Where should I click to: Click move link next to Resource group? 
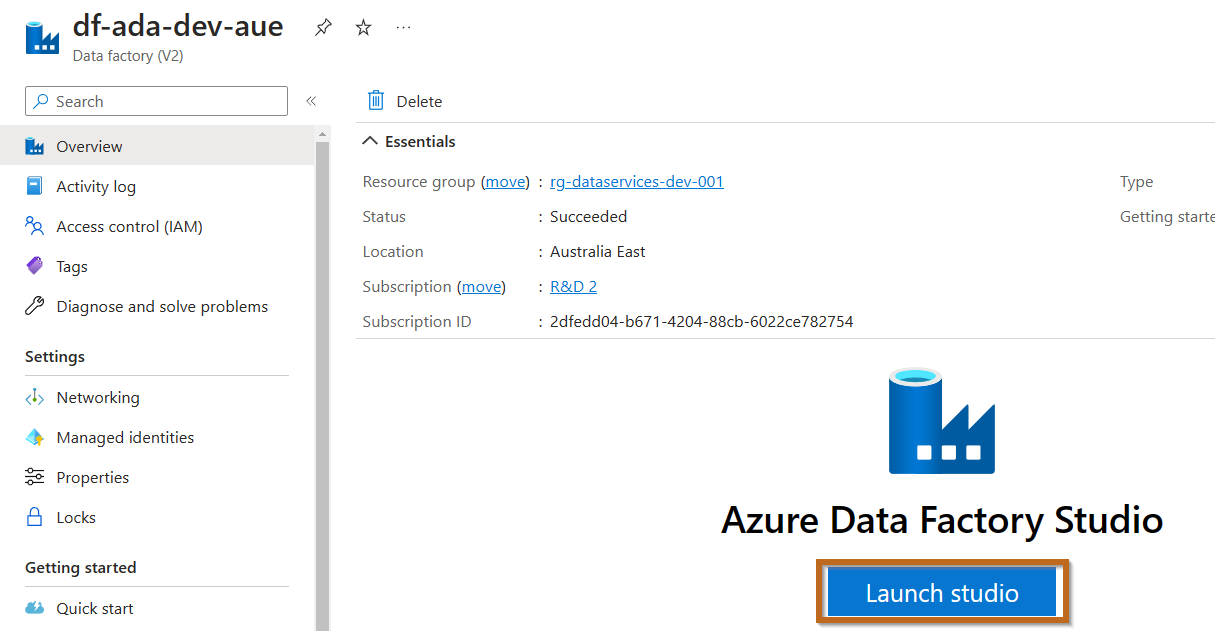505,181
